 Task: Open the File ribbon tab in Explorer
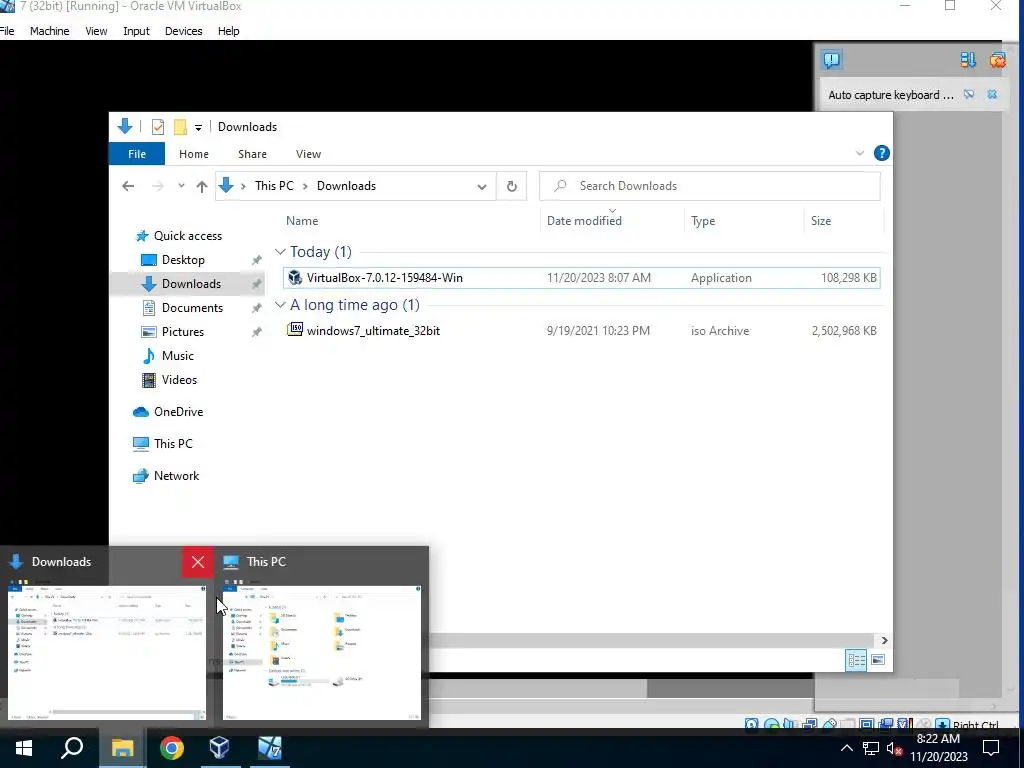(x=136, y=154)
